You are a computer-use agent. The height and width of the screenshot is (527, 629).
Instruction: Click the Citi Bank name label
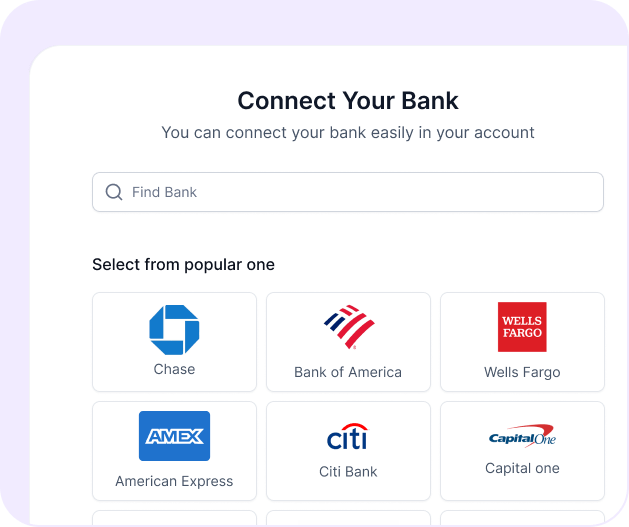pos(348,472)
